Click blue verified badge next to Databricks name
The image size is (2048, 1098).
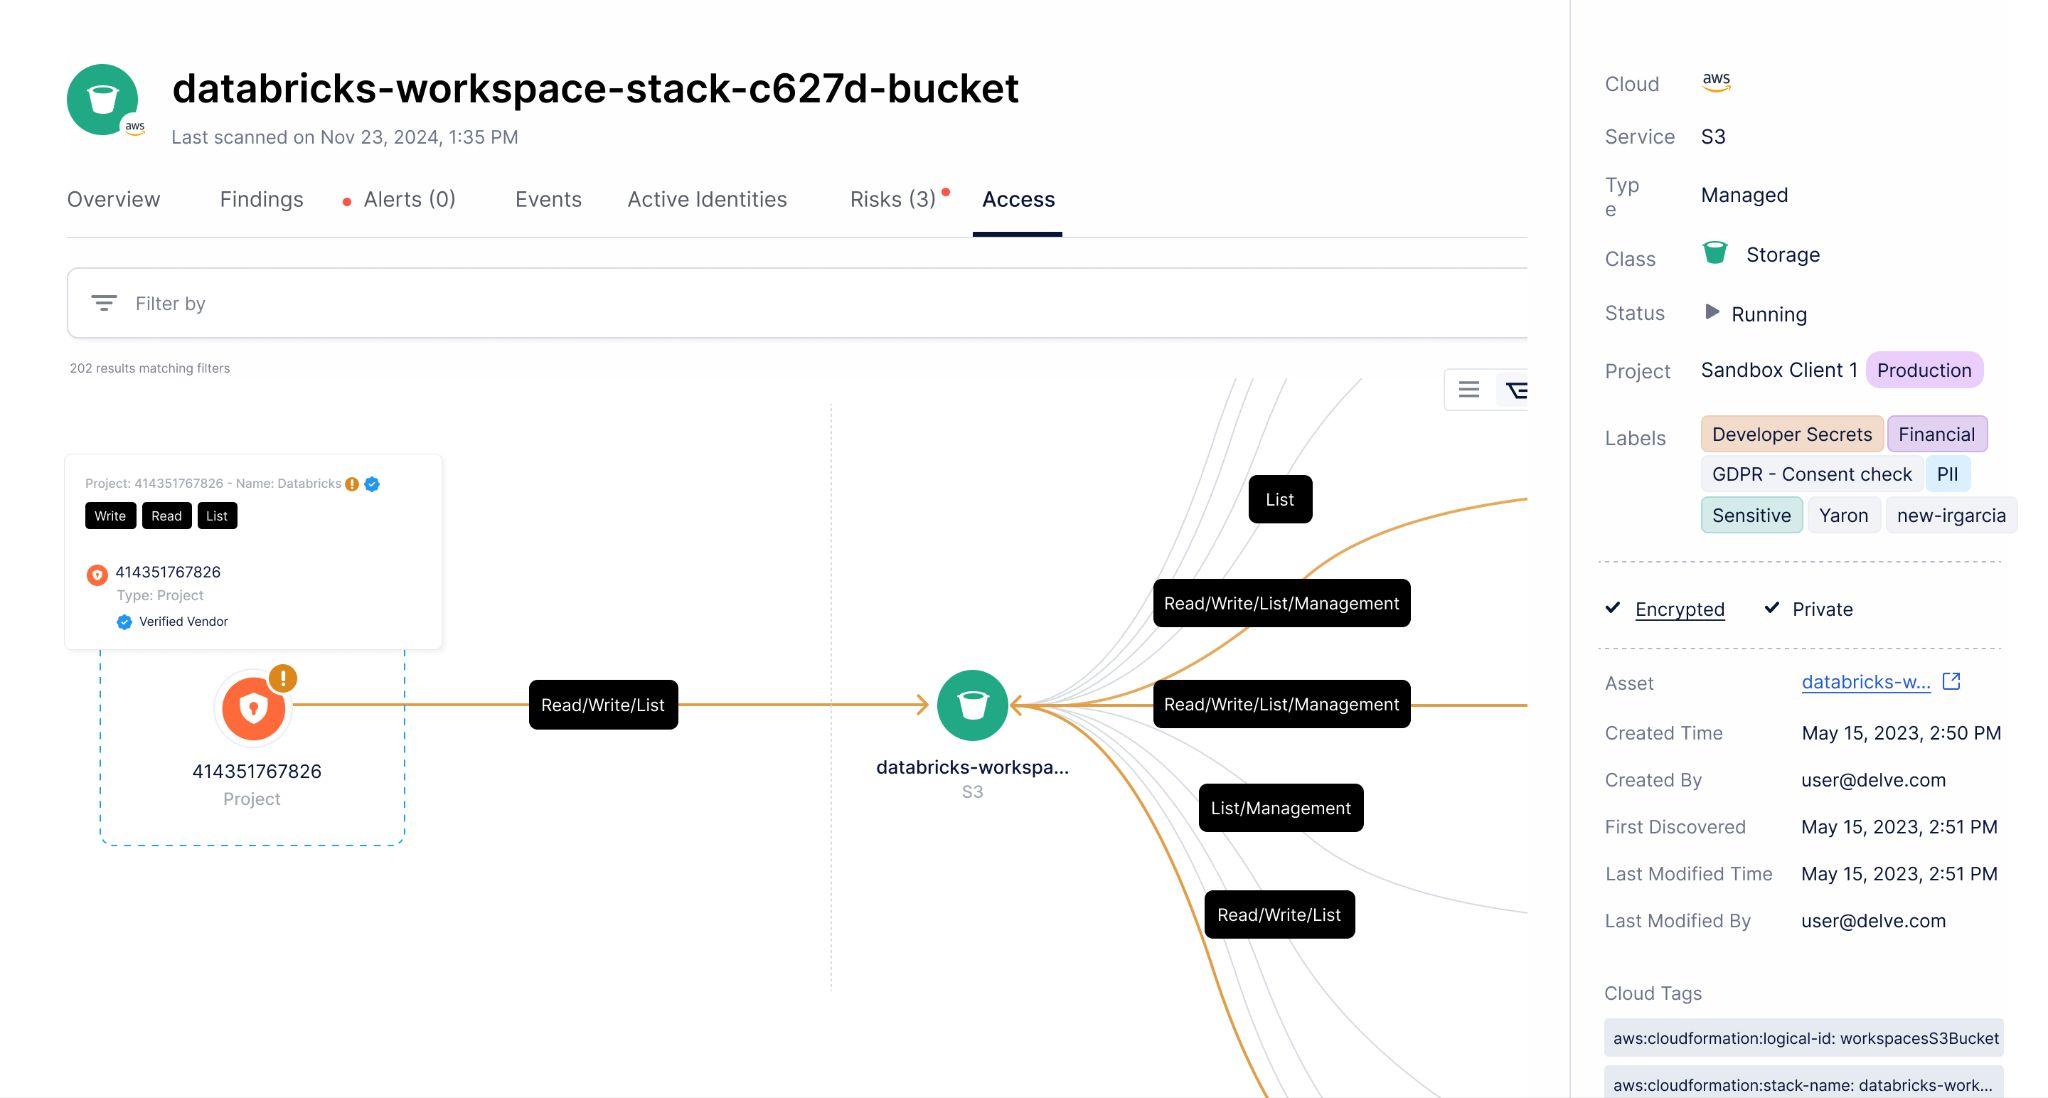(372, 484)
